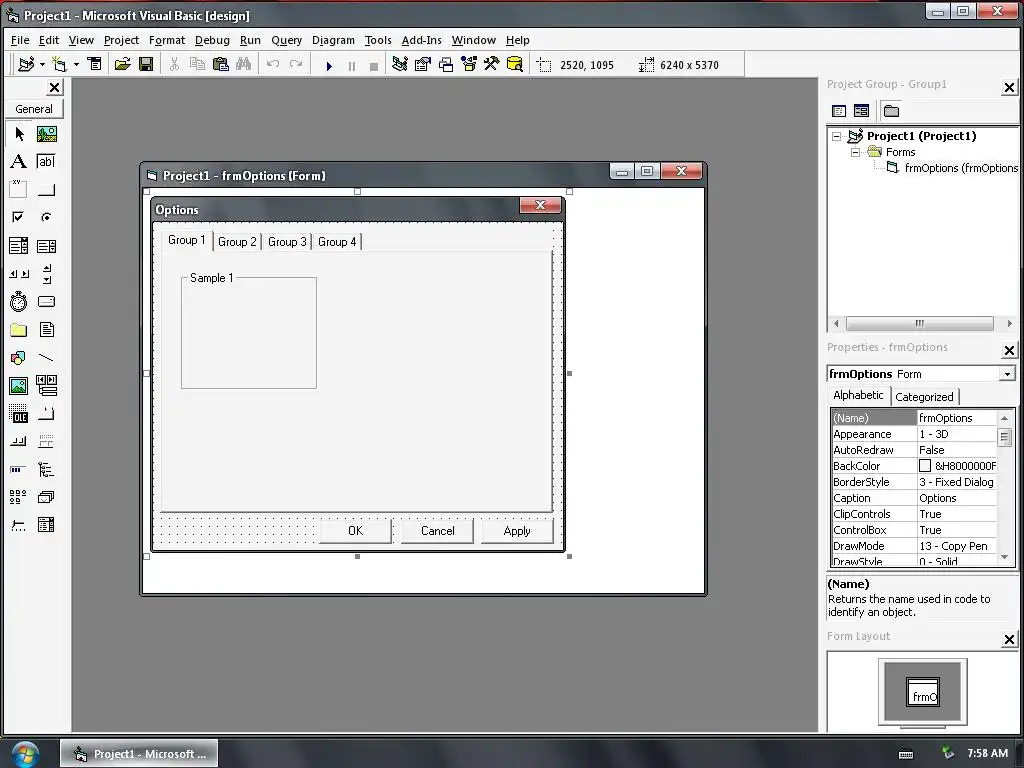Viewport: 1024px width, 768px height.
Task: Start the program with Run arrow
Action: [329, 65]
